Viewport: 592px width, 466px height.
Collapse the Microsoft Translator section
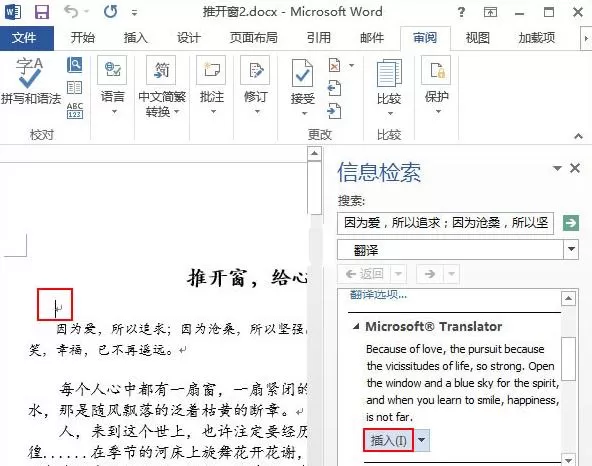click(x=356, y=326)
